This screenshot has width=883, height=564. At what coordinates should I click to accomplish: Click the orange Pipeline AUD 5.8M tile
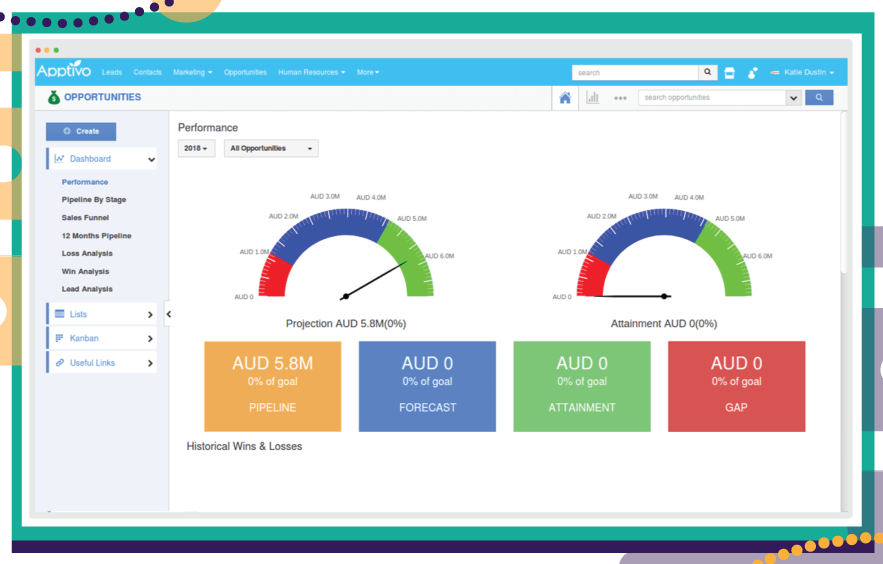[273, 386]
